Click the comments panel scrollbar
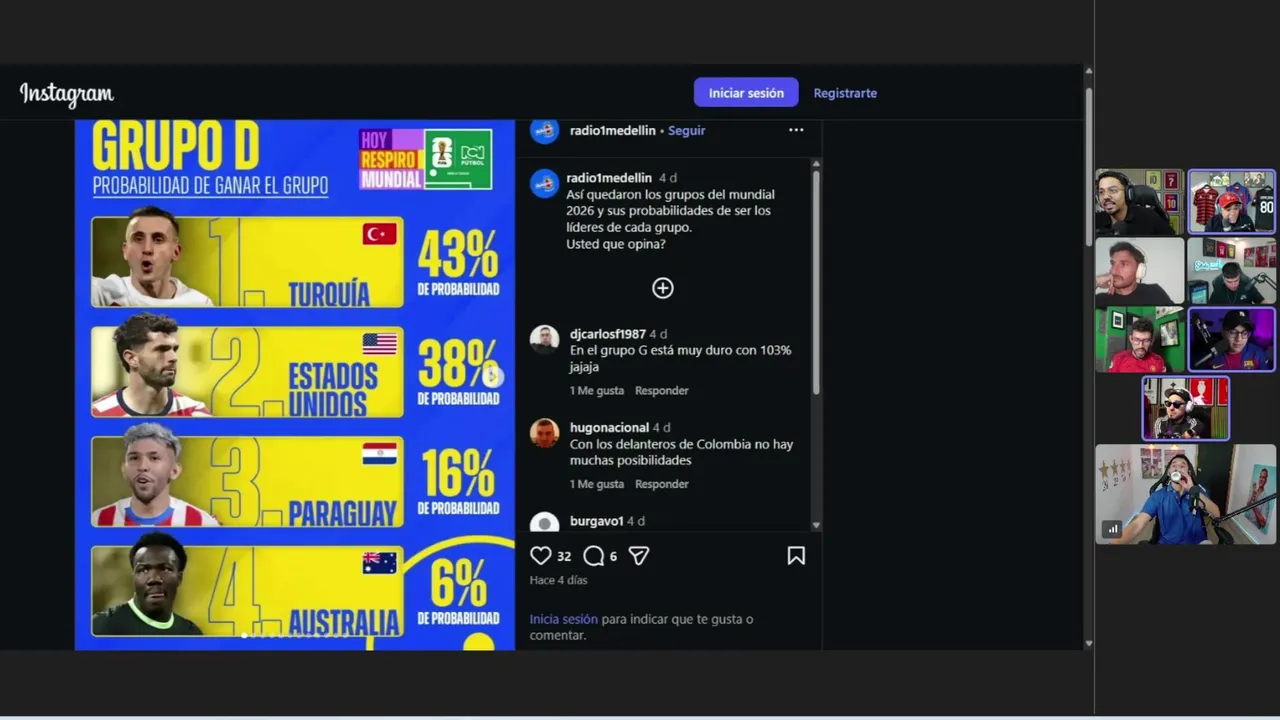The image size is (1280, 720). (816, 283)
